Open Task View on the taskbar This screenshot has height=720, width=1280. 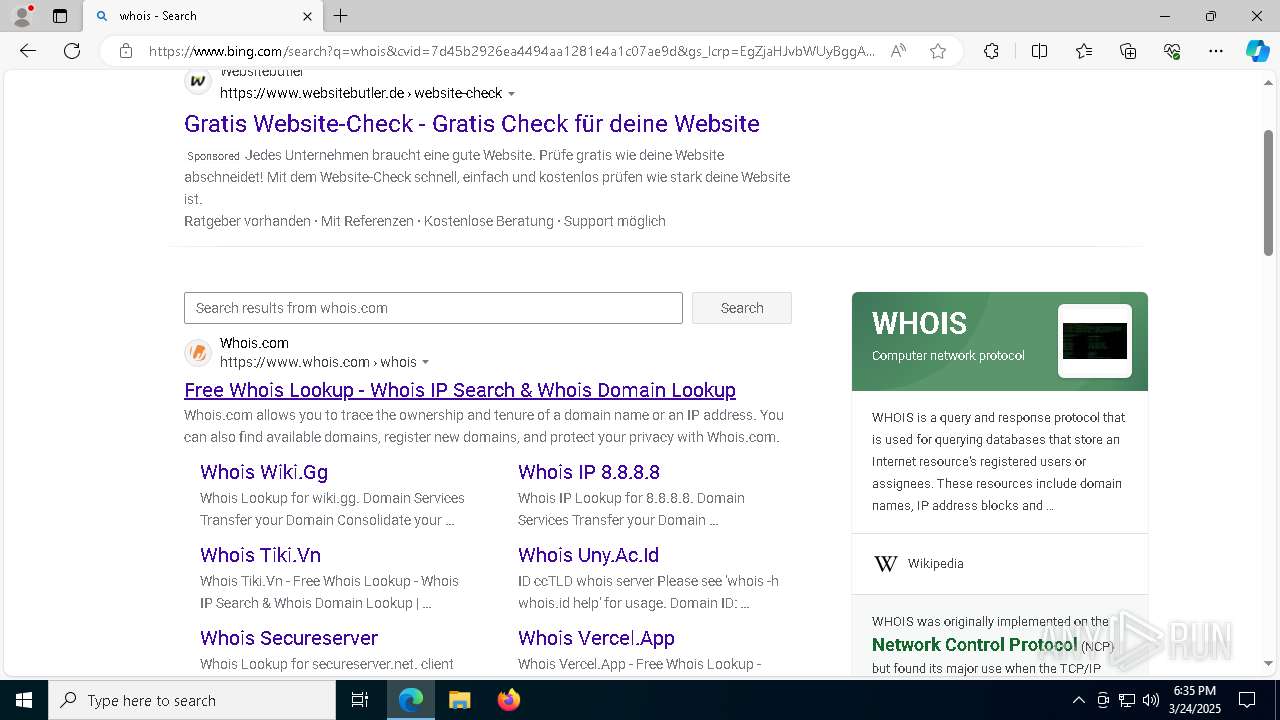point(360,700)
